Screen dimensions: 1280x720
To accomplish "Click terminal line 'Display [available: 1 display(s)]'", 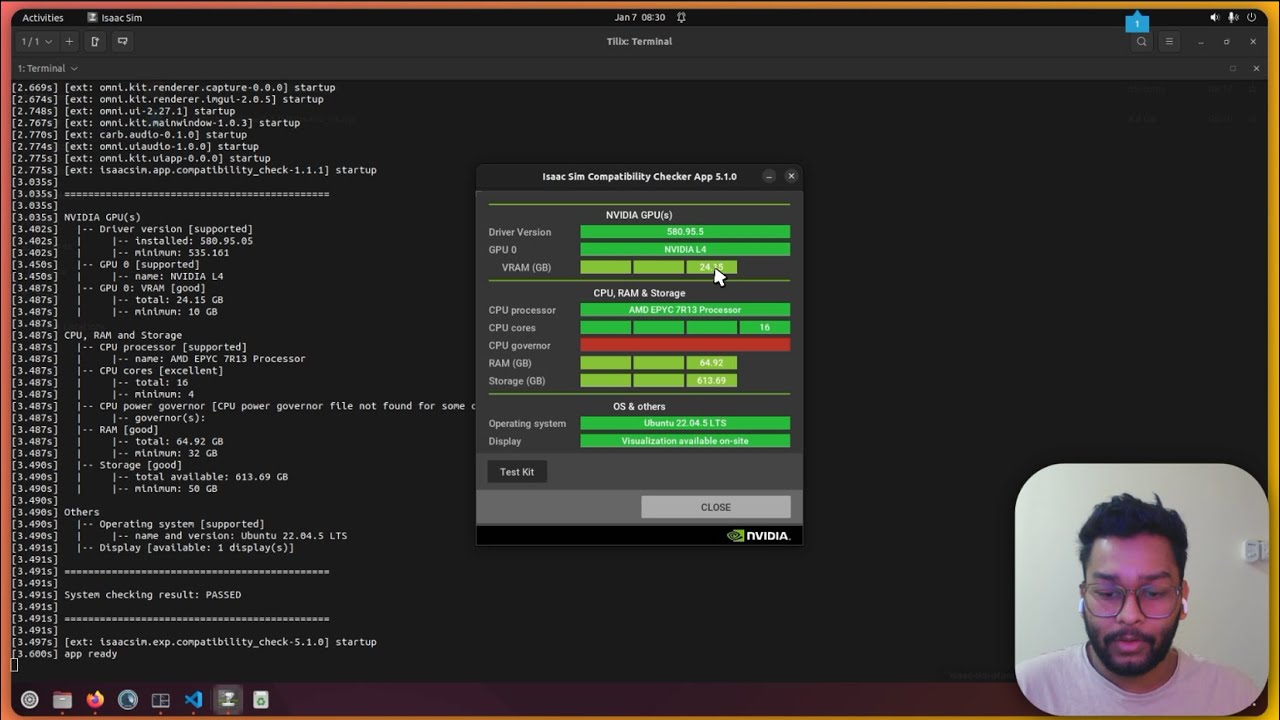I will [x=196, y=548].
